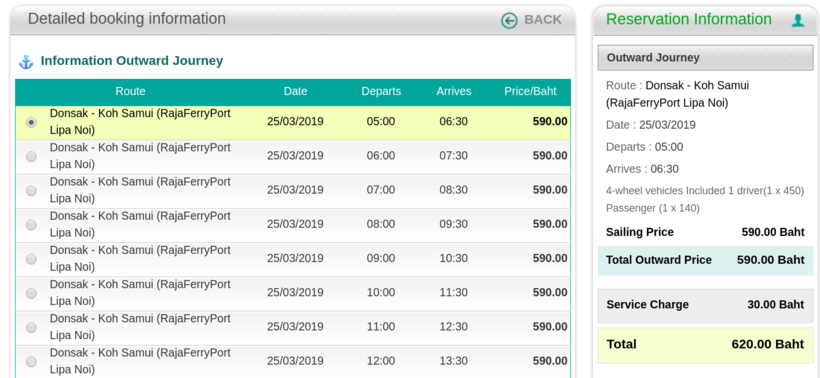820x378 pixels.
Task: Click the Detailed booking information heading
Action: (x=127, y=19)
